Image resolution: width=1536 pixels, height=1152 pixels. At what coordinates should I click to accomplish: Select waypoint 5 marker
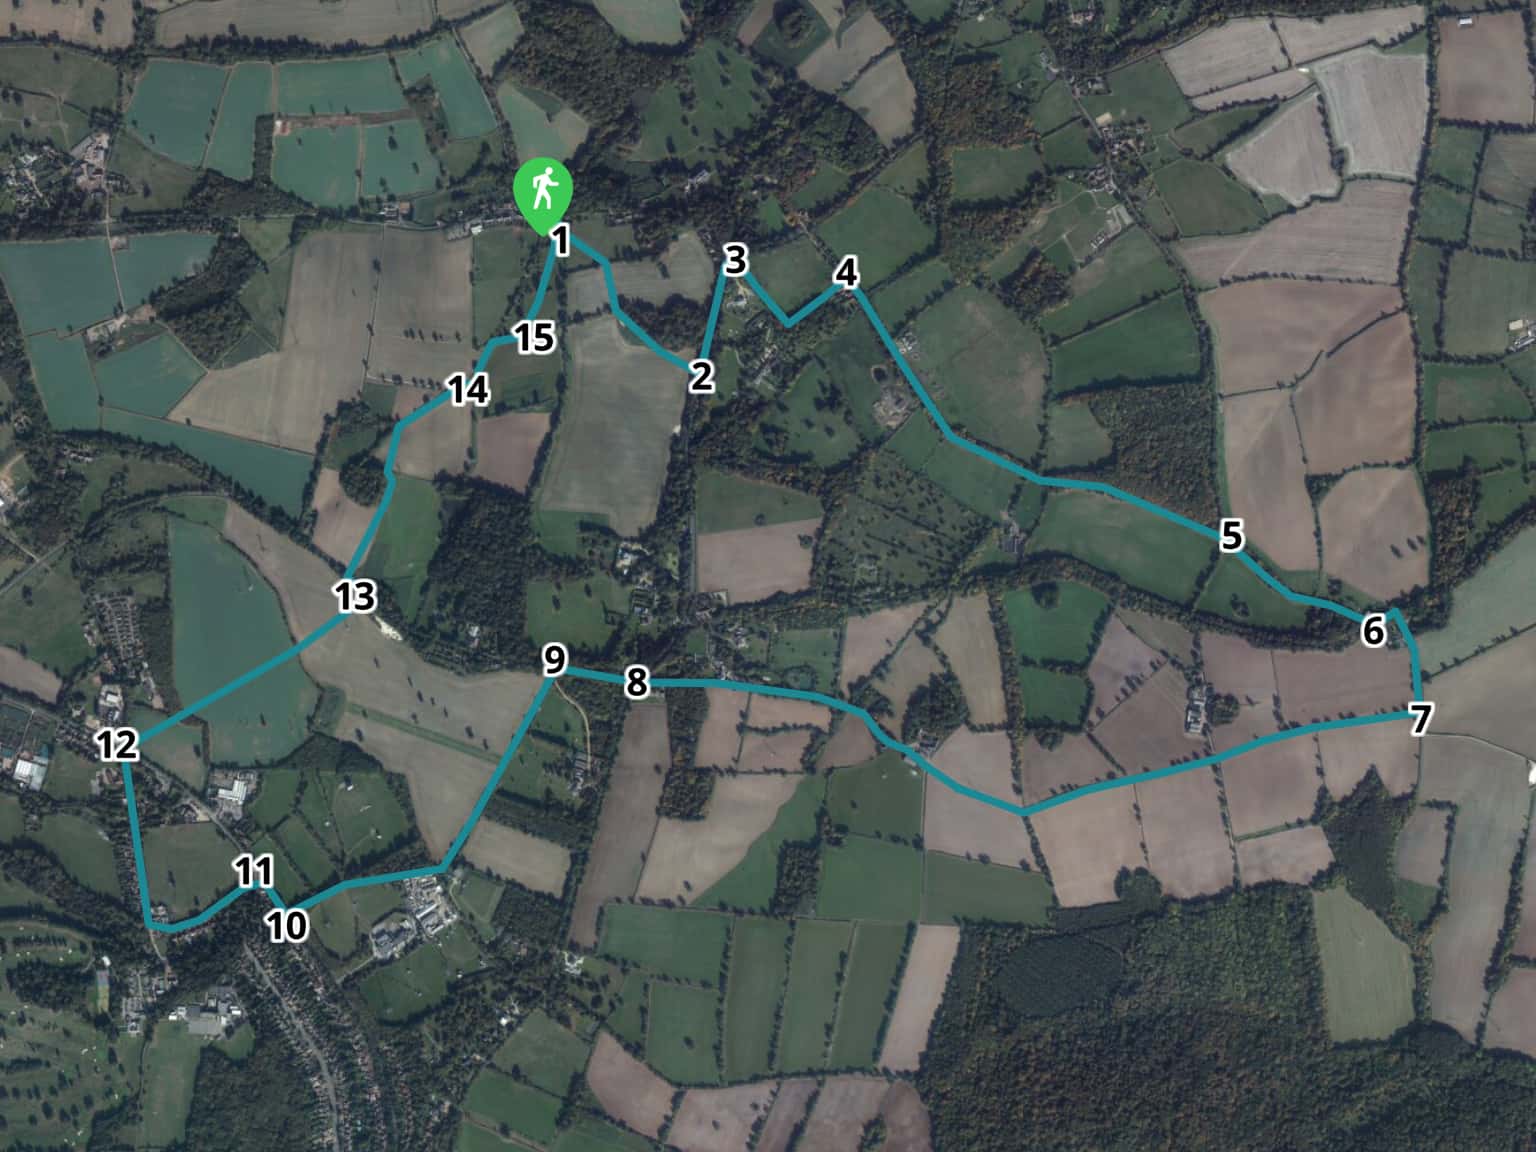tap(1231, 536)
